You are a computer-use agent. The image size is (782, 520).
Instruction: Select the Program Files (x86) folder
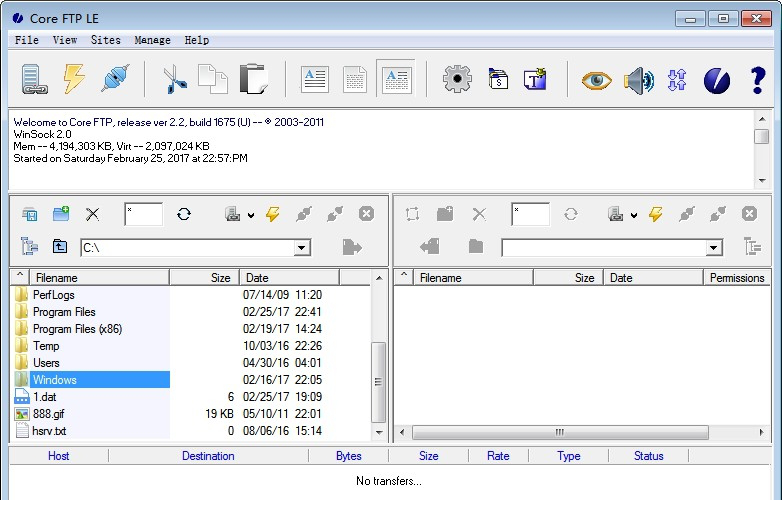92,329
